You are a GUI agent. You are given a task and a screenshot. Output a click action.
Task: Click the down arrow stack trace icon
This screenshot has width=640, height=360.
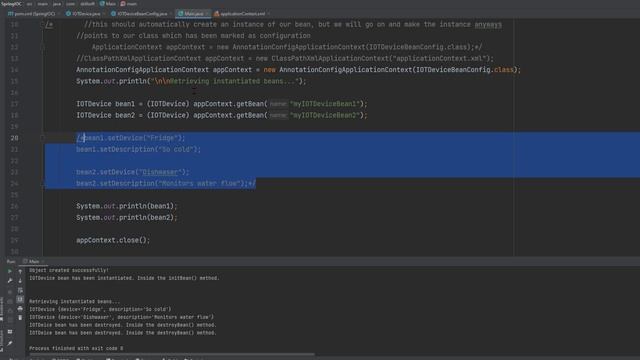pyautogui.click(x=20, y=280)
